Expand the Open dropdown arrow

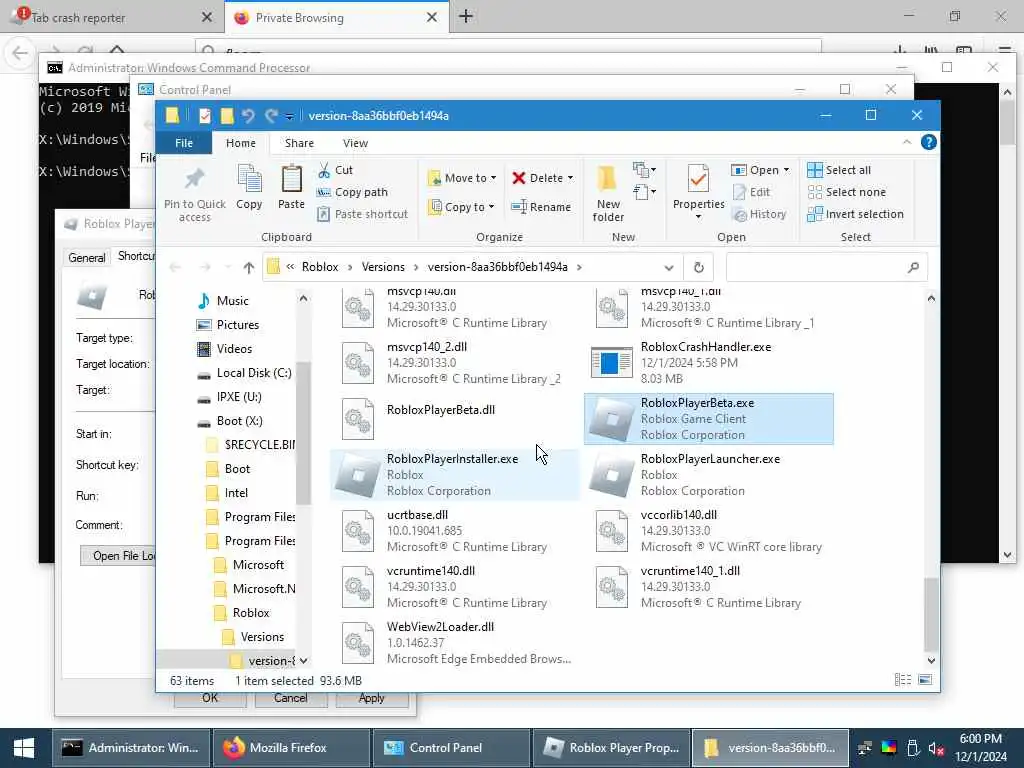click(786, 170)
